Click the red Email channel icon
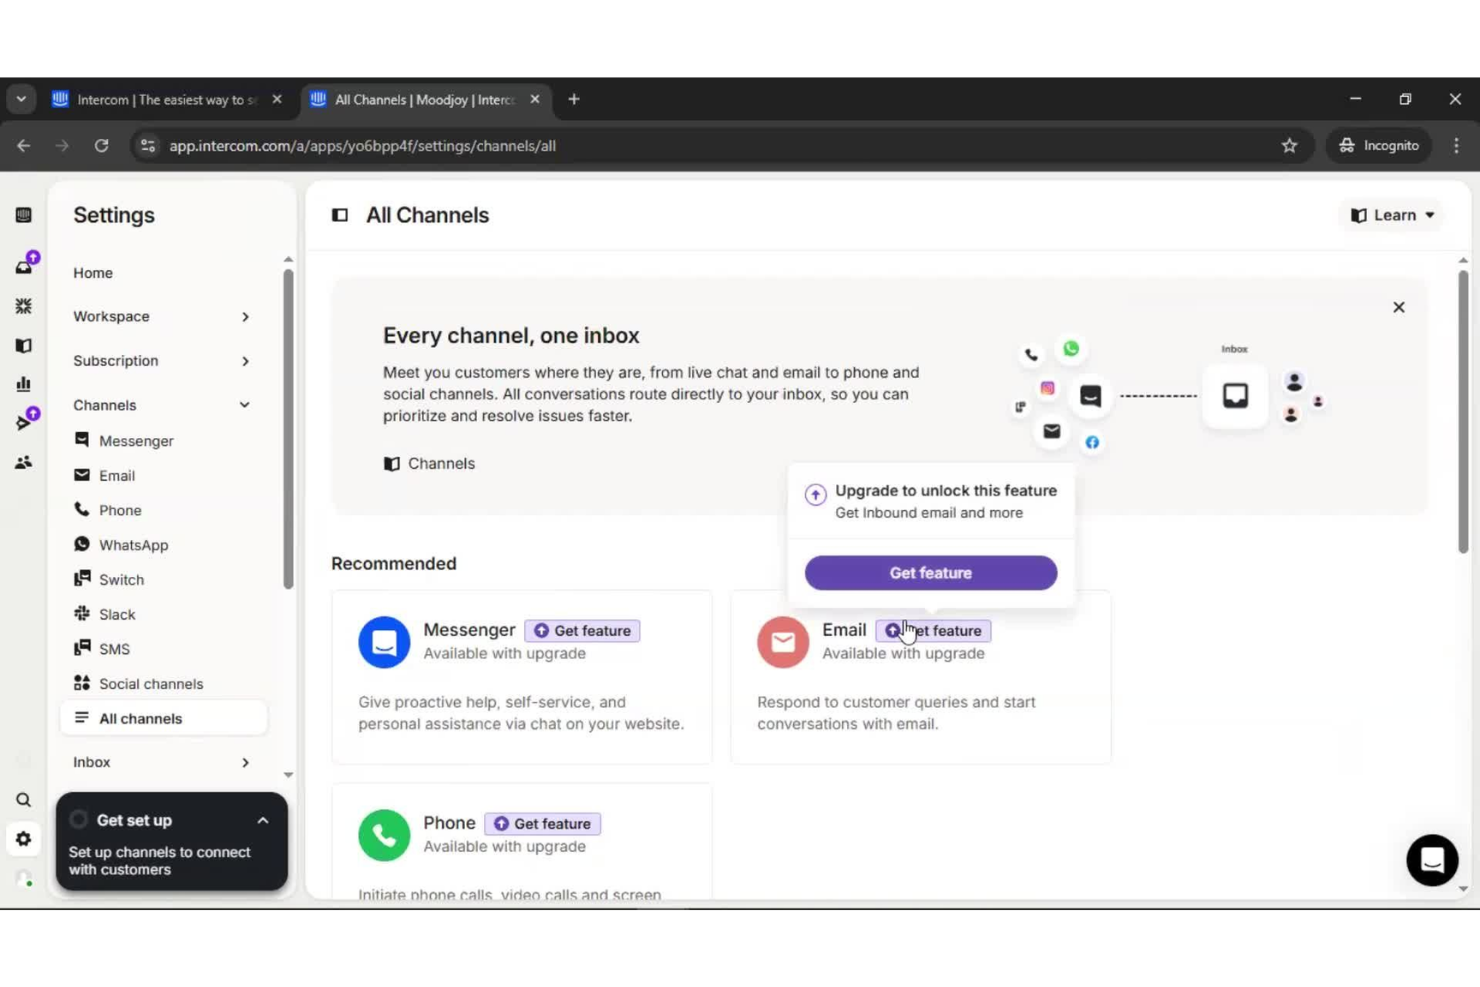Image resolution: width=1480 pixels, height=987 pixels. (x=783, y=642)
